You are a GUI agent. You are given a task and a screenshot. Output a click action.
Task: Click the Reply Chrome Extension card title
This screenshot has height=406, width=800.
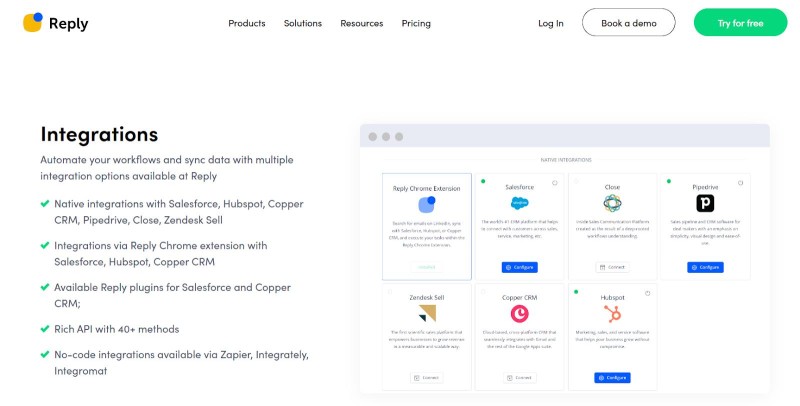(x=427, y=188)
